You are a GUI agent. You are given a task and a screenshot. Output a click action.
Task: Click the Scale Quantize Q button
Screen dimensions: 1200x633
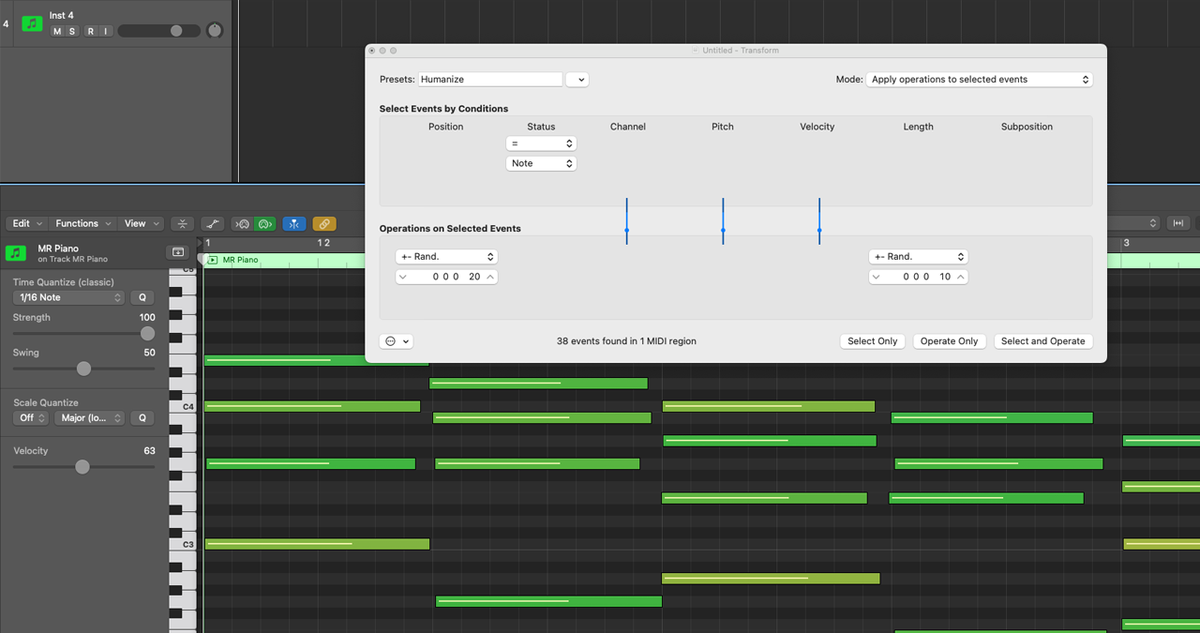pyautogui.click(x=142, y=418)
